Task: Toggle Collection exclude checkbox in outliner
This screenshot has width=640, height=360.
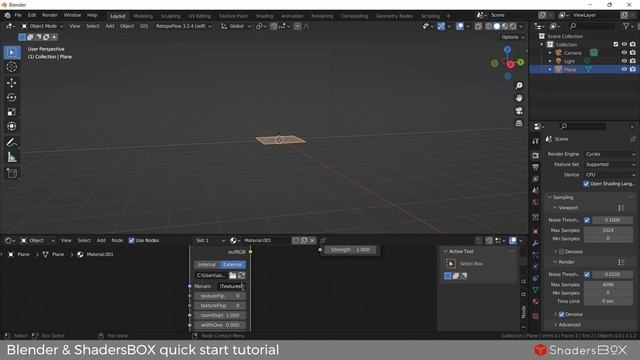Action: (x=616, y=44)
